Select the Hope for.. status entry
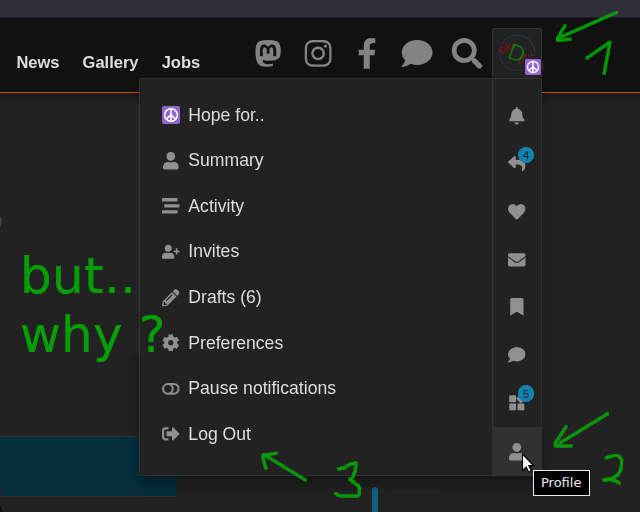 pos(213,115)
